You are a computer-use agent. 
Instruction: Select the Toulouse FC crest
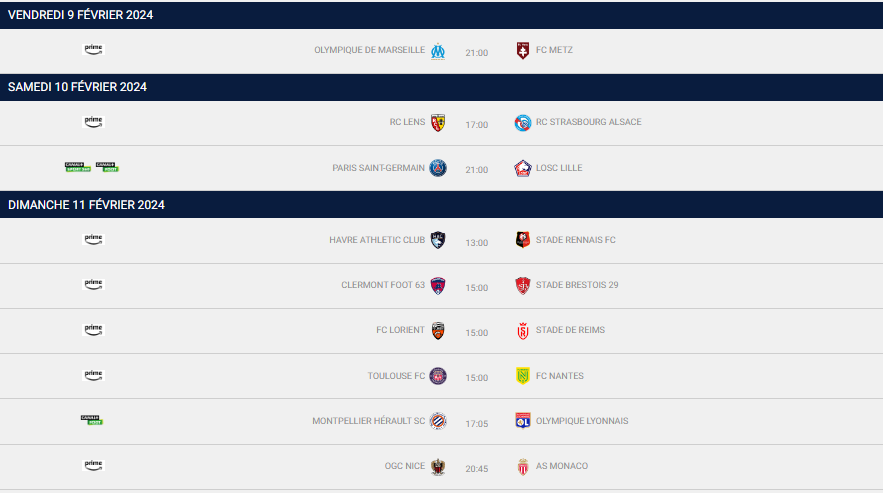[x=438, y=376]
